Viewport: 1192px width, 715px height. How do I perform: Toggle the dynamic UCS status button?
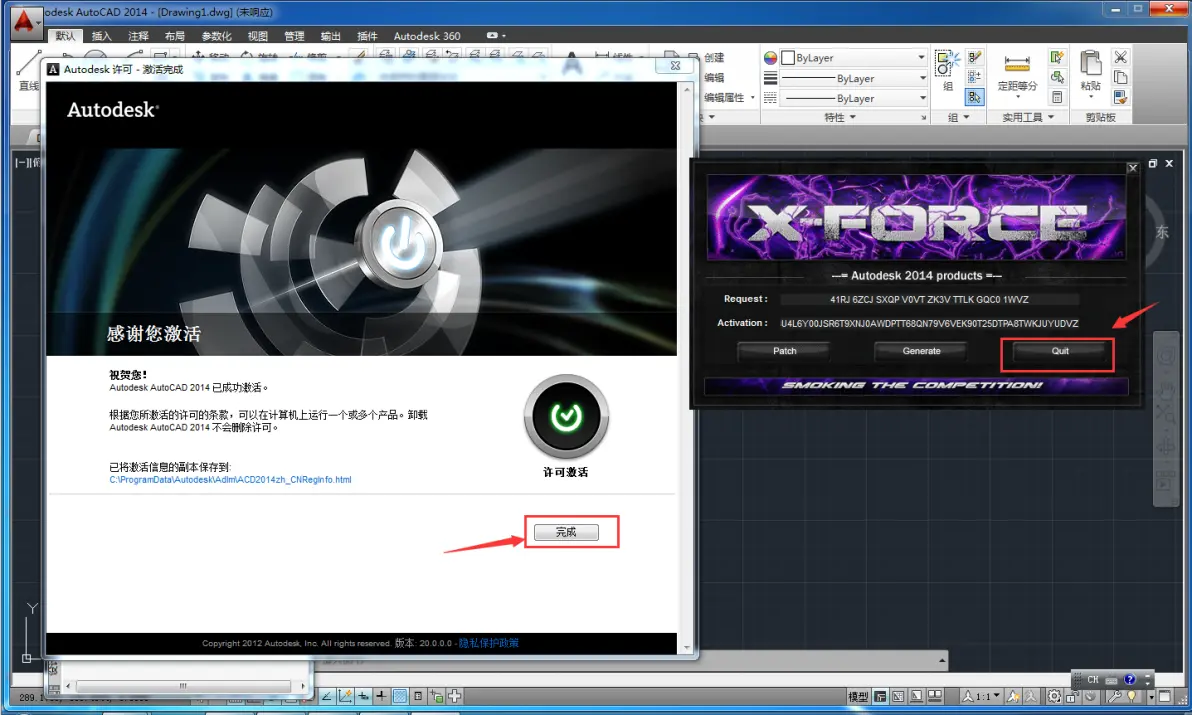click(x=345, y=696)
